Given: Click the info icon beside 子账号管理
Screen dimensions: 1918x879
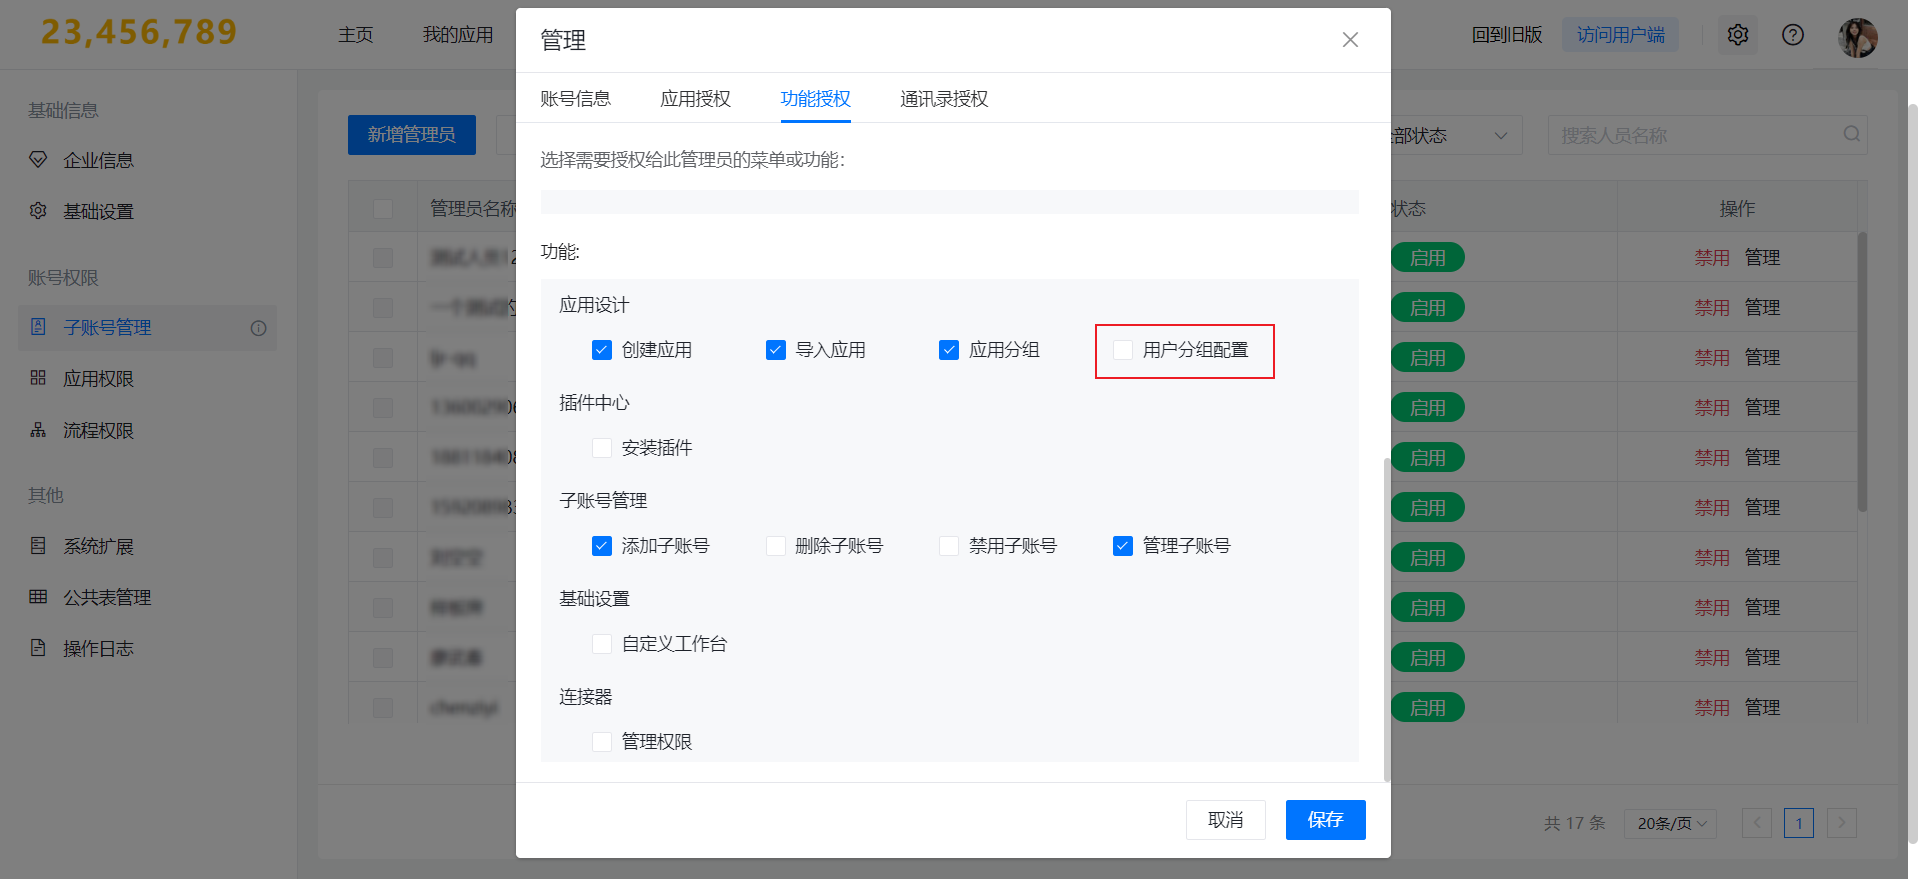Looking at the screenshot, I should coord(258,328).
